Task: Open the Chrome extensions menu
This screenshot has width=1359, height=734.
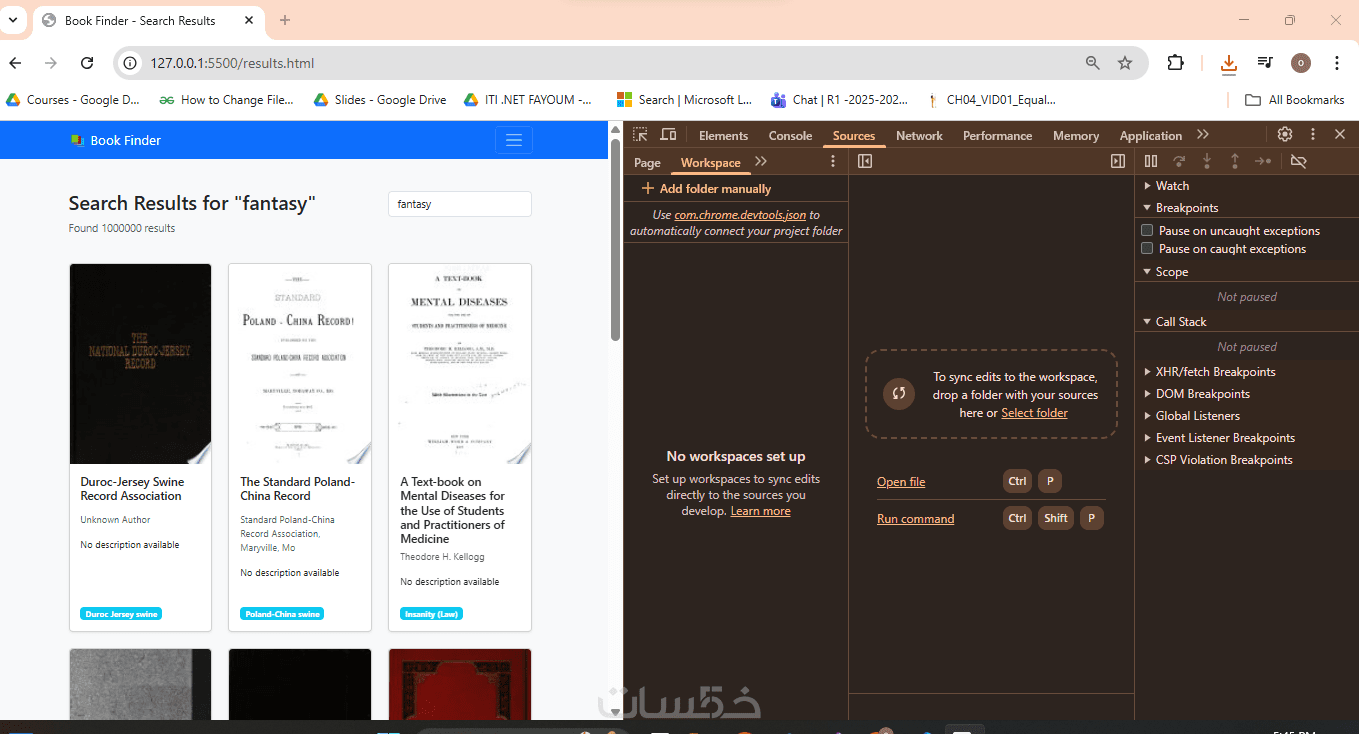Action: (x=1176, y=63)
